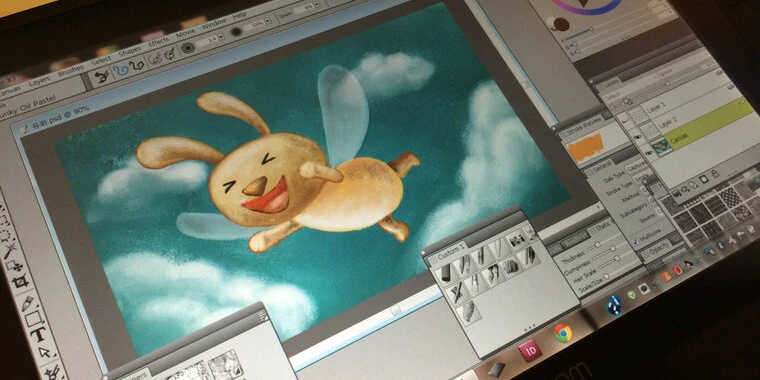760x380 pixels.
Task: Select the Text tool in toolbox
Action: click(38, 335)
